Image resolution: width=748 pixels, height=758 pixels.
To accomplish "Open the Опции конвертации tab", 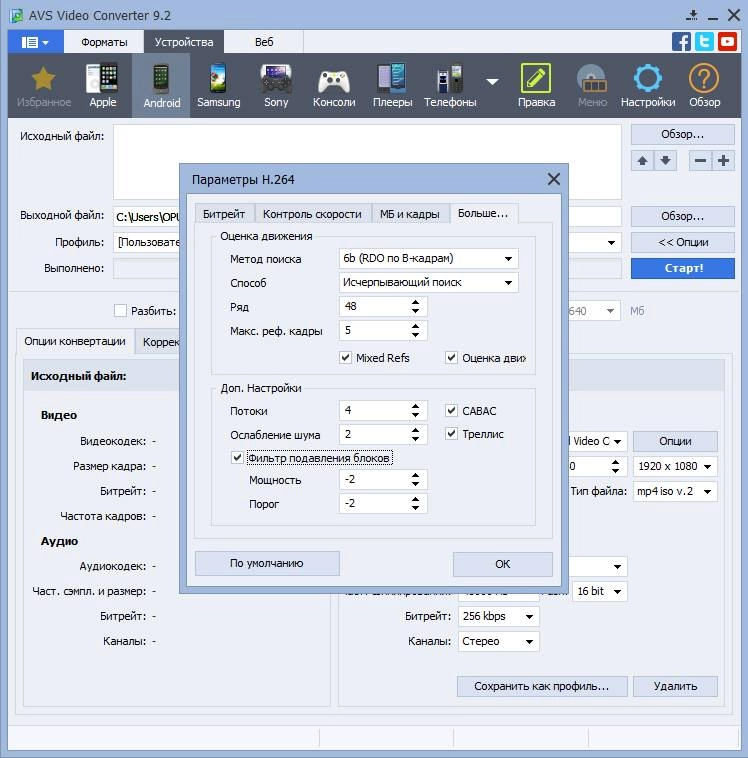I will point(75,341).
